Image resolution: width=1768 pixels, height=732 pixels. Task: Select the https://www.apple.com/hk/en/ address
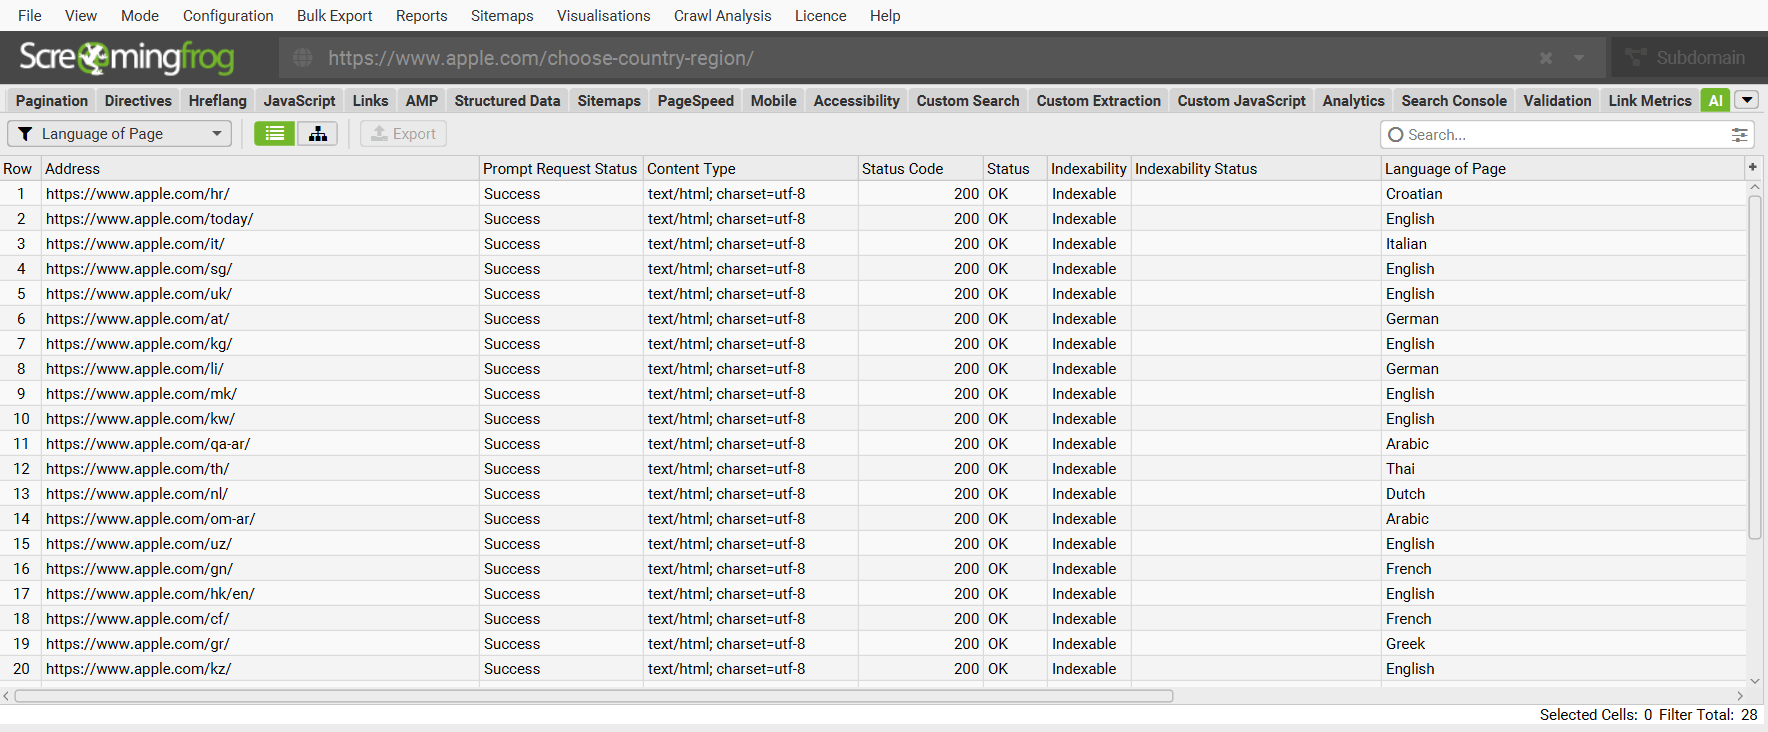pyautogui.click(x=150, y=594)
